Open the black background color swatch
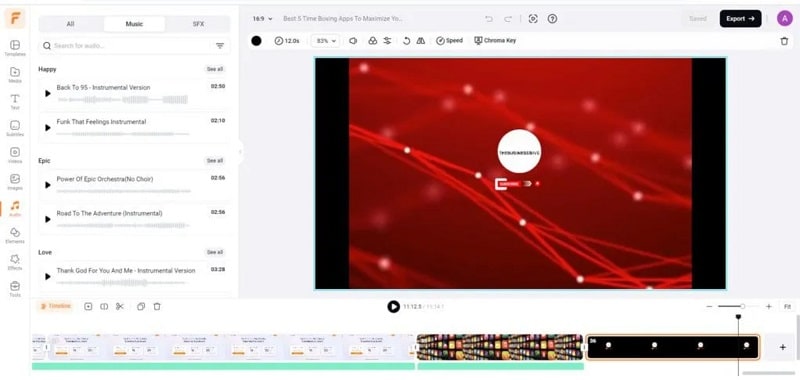 click(256, 41)
